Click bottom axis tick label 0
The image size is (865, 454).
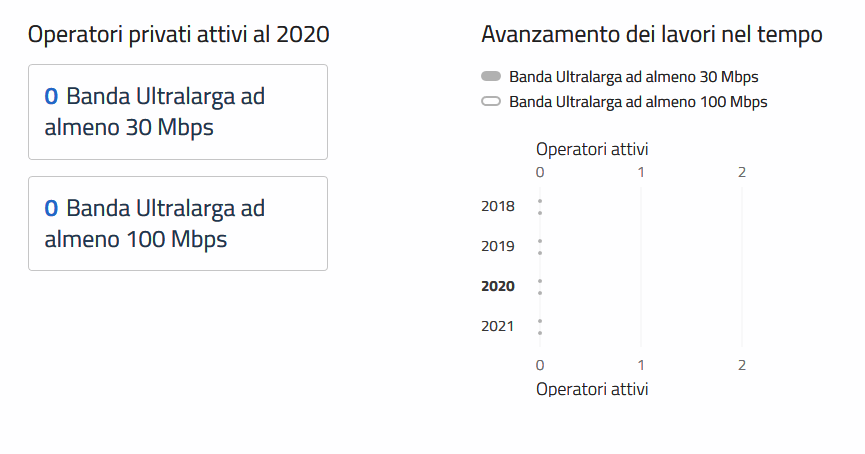click(x=540, y=364)
